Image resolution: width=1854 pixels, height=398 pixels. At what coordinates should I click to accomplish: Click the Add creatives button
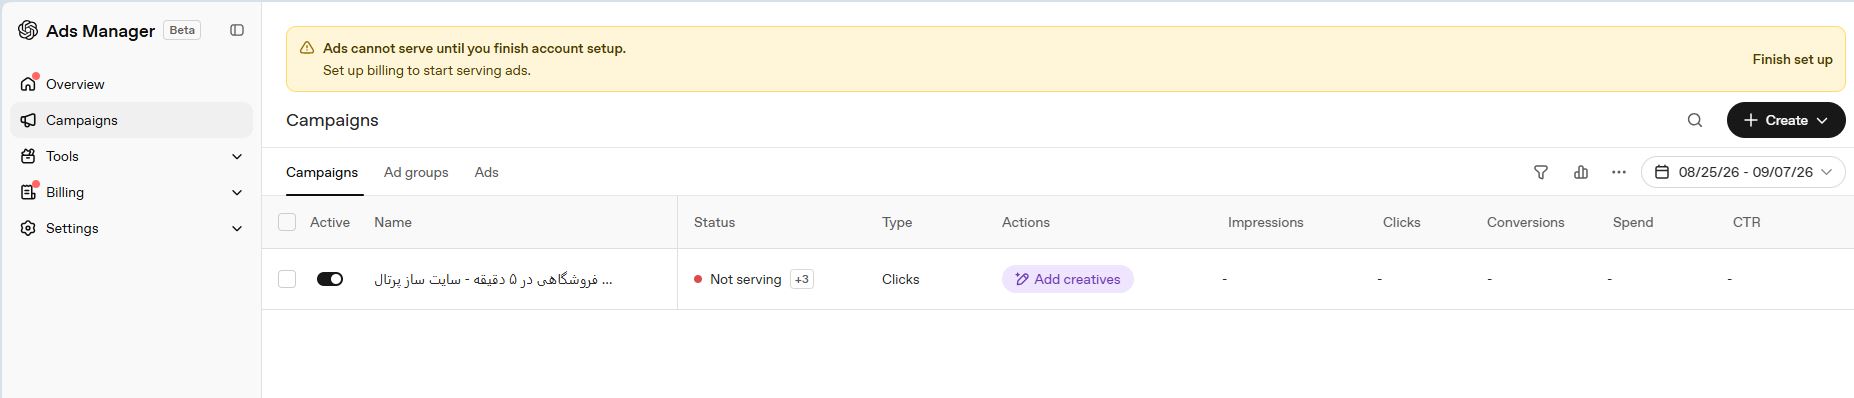point(1068,279)
